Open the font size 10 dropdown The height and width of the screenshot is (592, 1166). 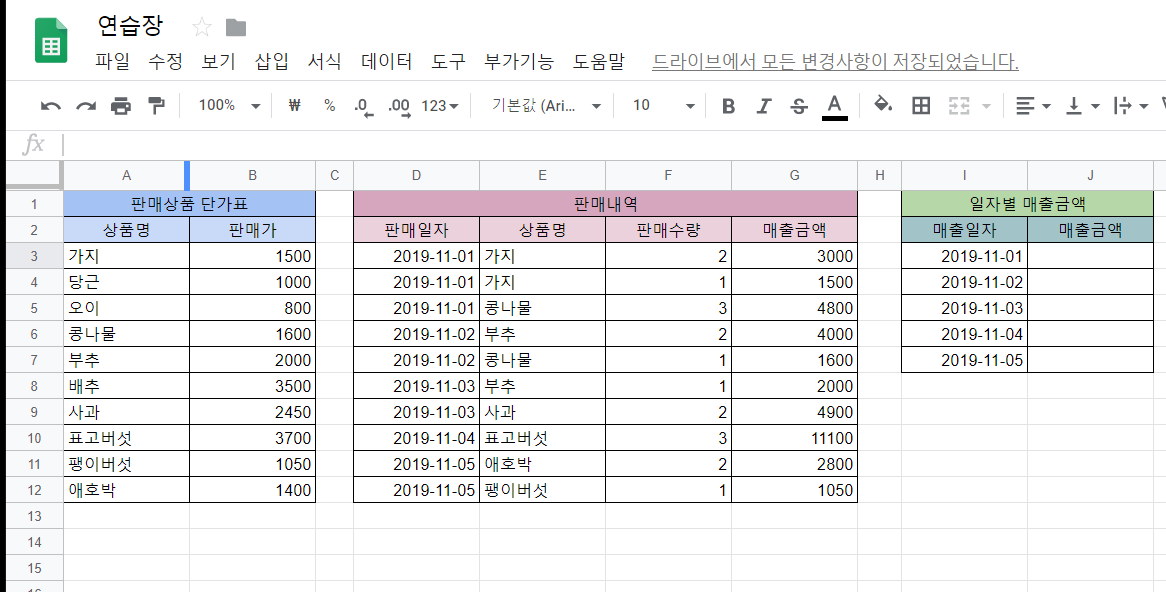tap(663, 106)
